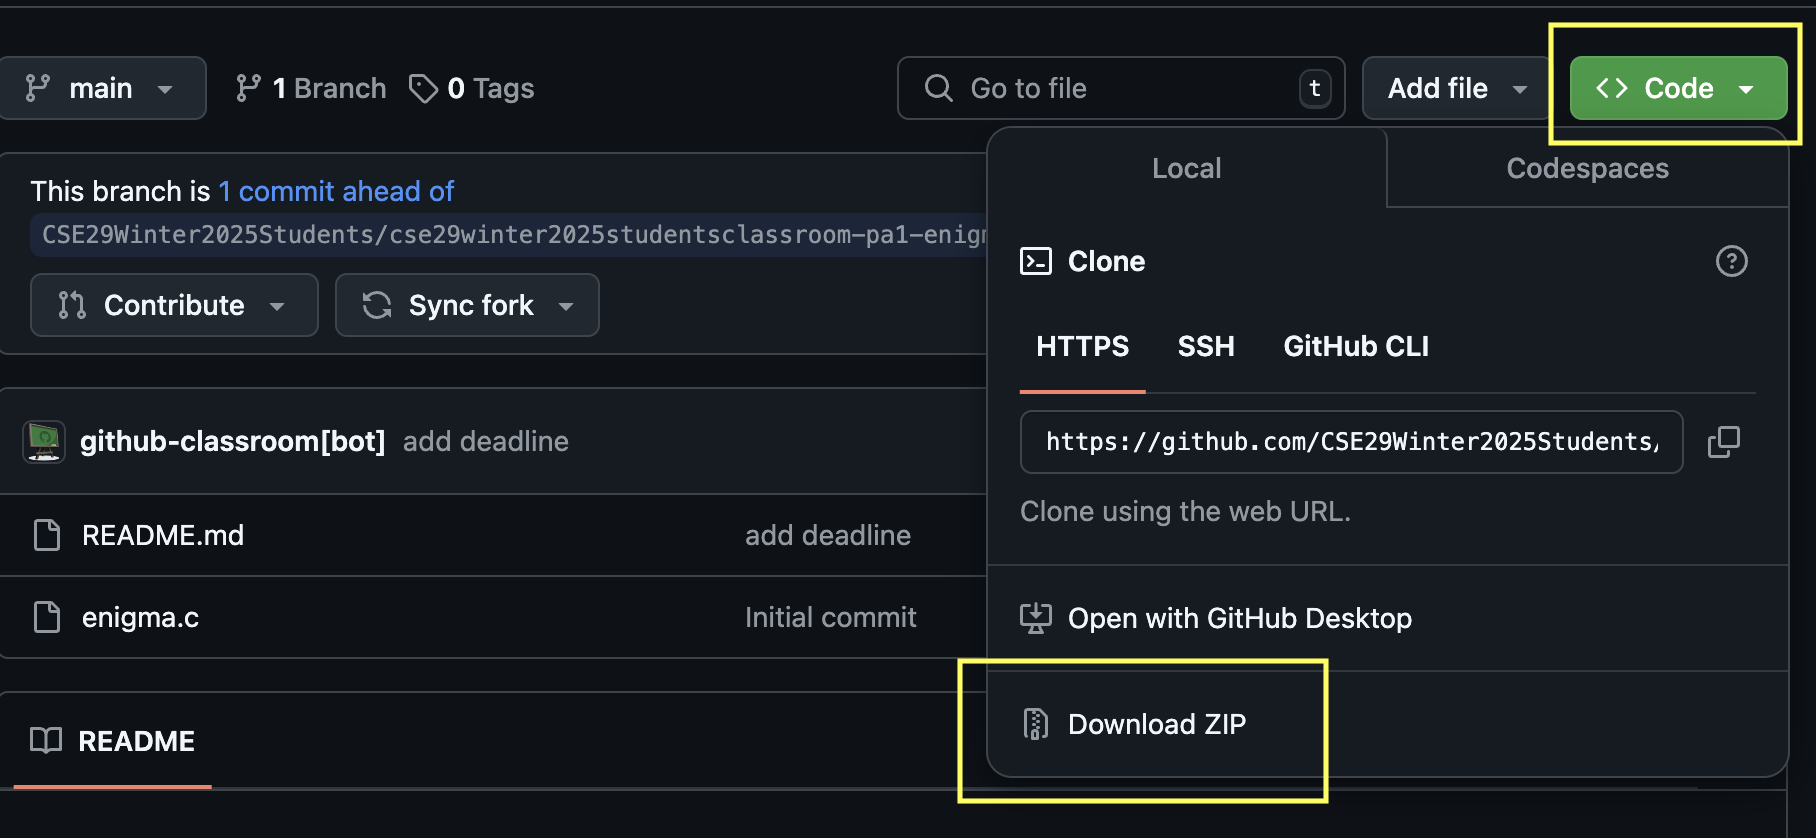Image resolution: width=1816 pixels, height=838 pixels.
Task: Expand the Sync fork dropdown
Action: click(467, 305)
